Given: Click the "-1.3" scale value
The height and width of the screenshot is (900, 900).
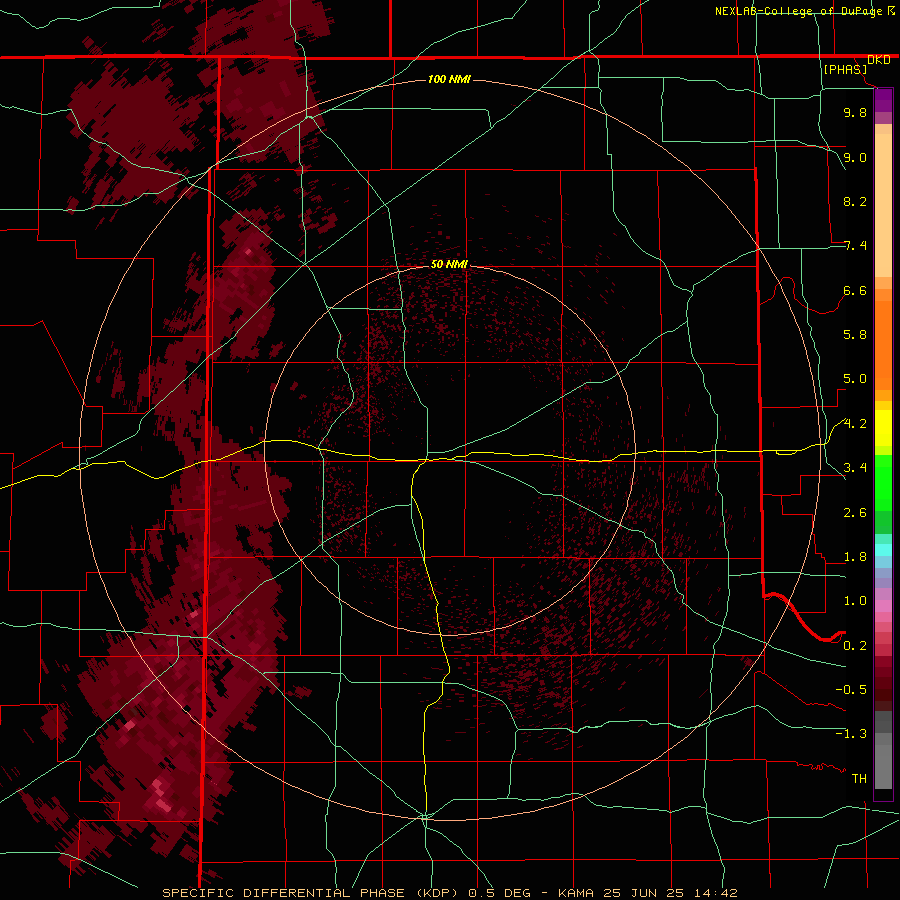Looking at the screenshot, I should click(851, 734).
